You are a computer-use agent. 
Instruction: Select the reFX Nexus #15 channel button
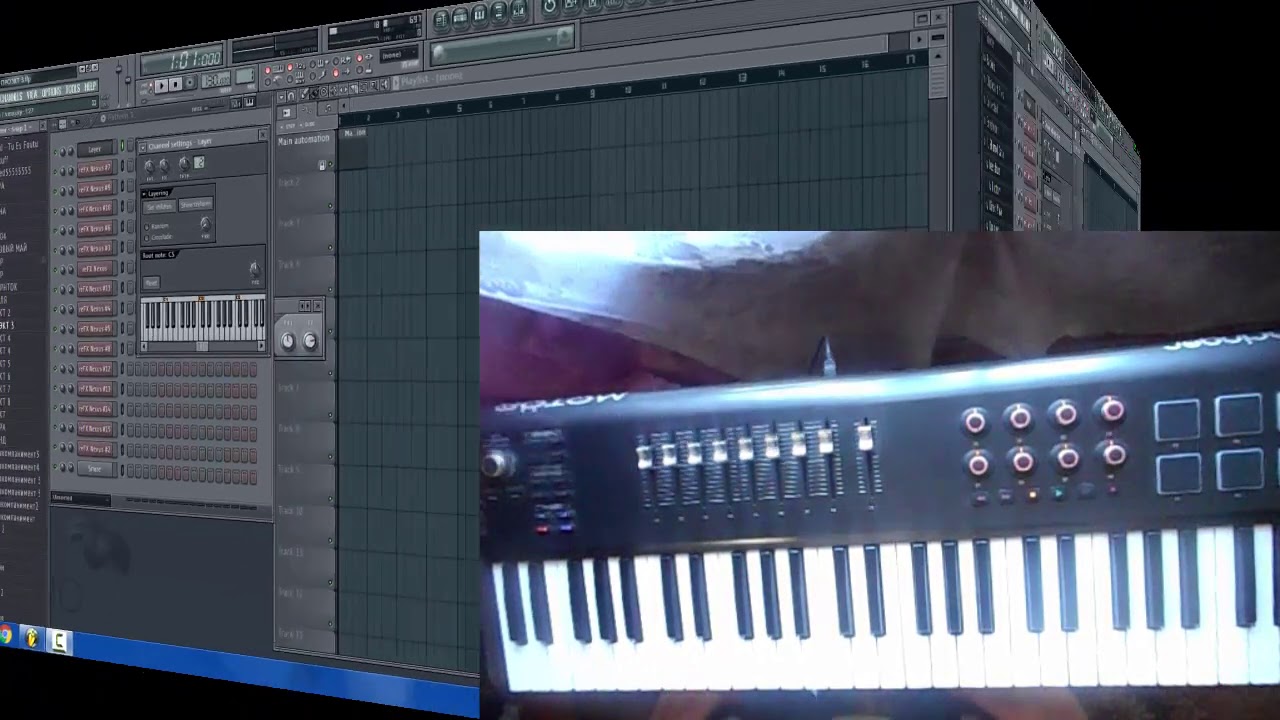[x=95, y=428]
